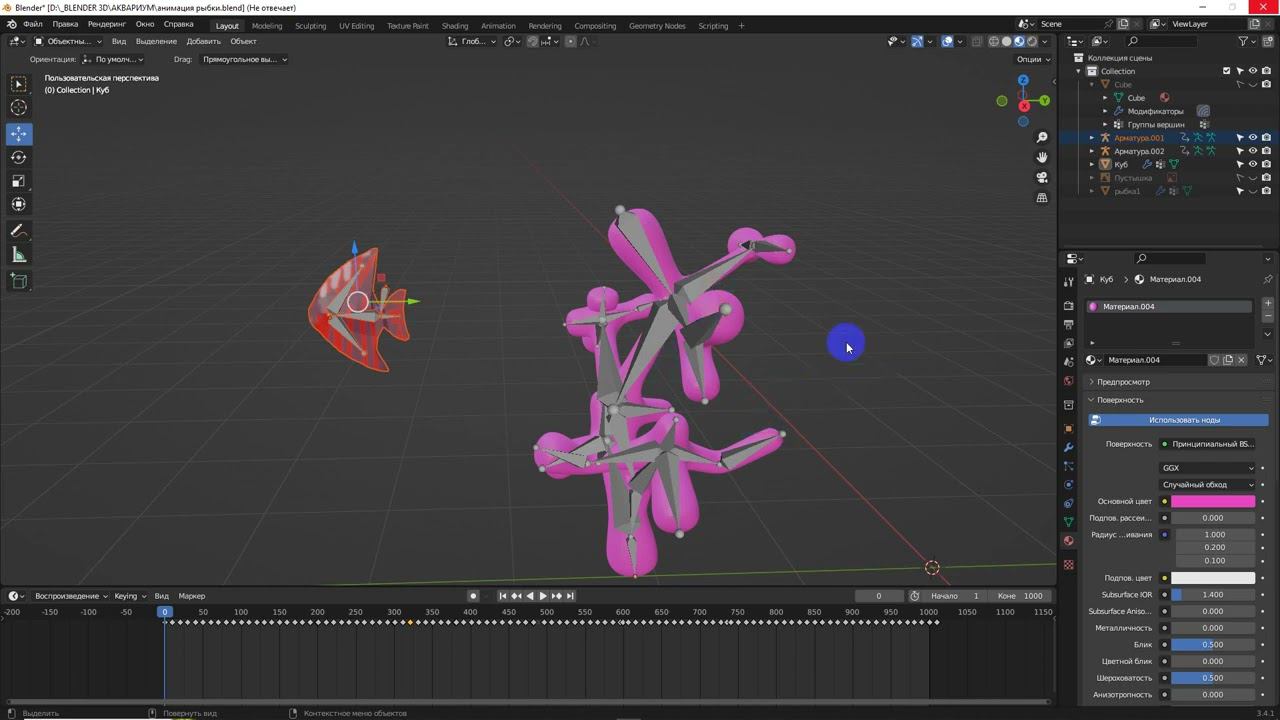Click the Использовать ноды button
The height and width of the screenshot is (720, 1280).
click(1178, 420)
